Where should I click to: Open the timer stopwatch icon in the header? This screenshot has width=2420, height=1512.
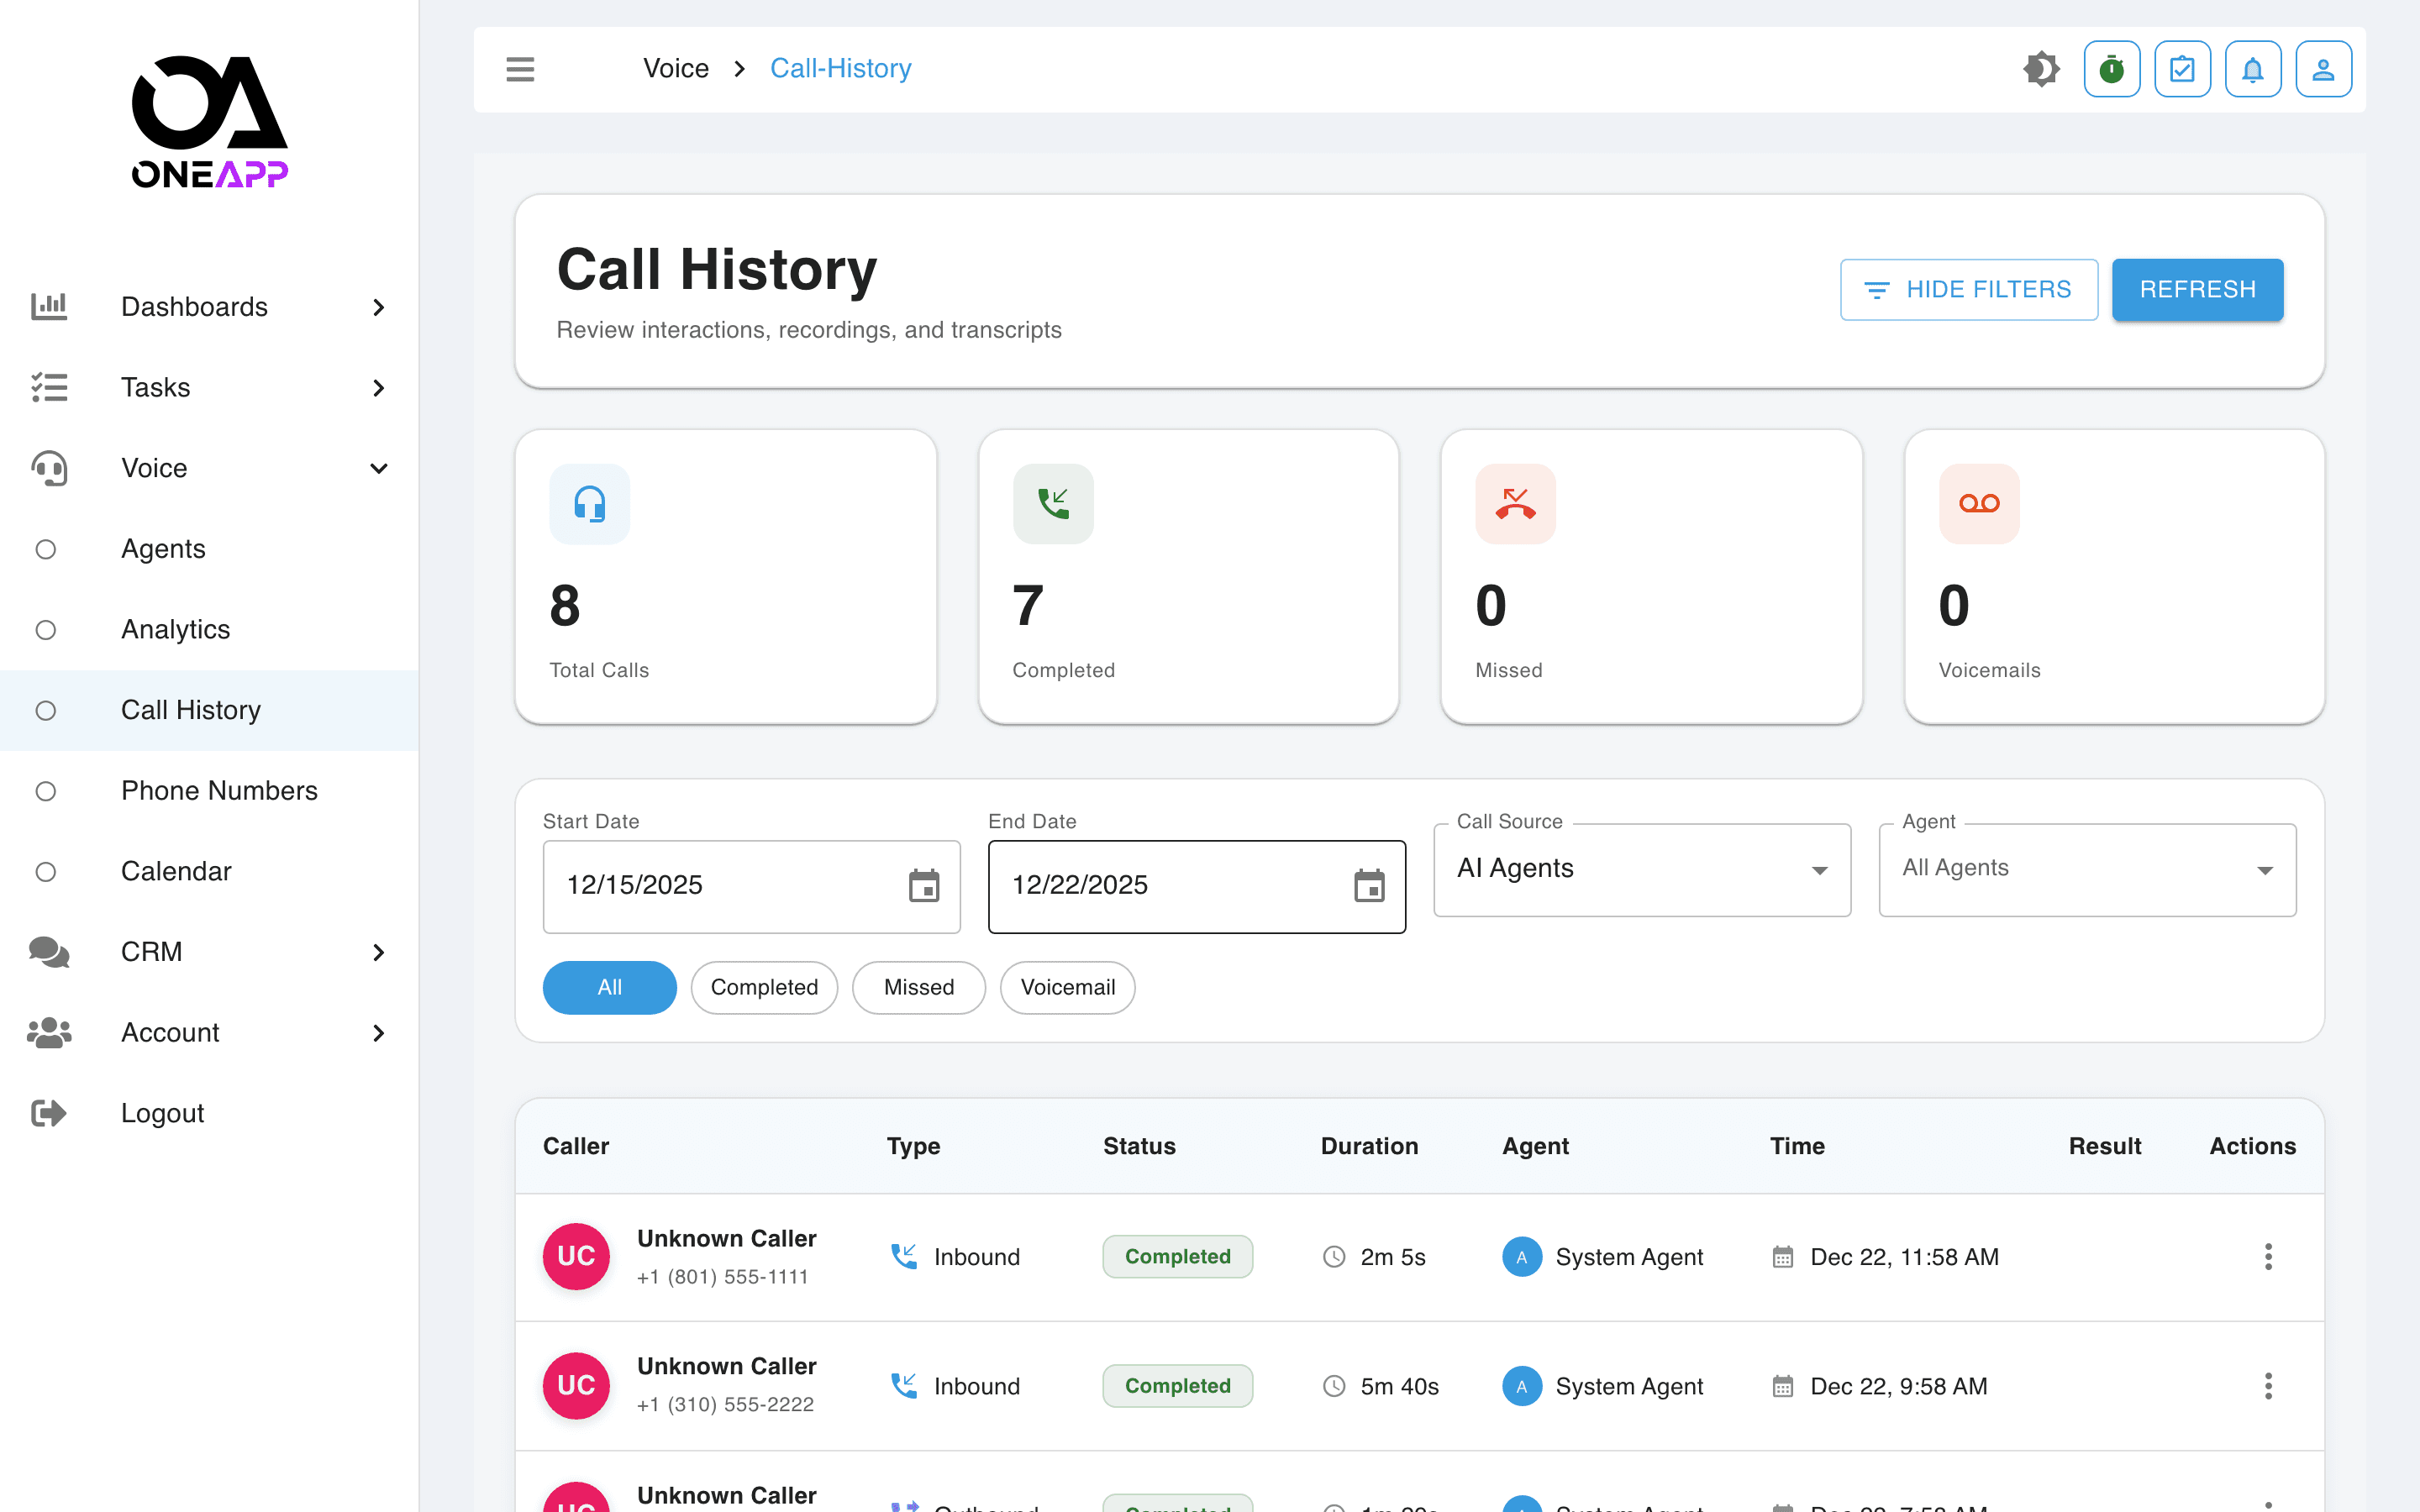(2112, 68)
